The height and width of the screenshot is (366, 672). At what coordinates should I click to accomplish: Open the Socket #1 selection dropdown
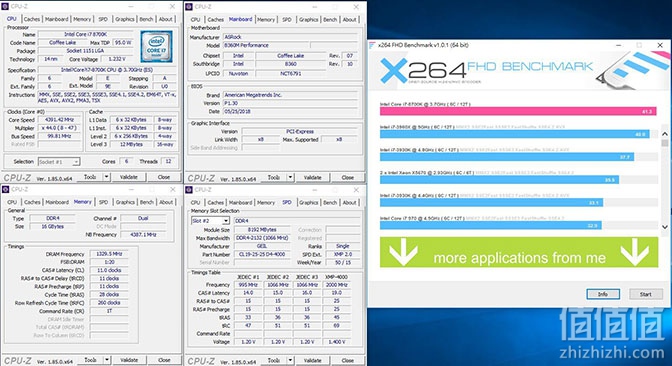(x=59, y=162)
